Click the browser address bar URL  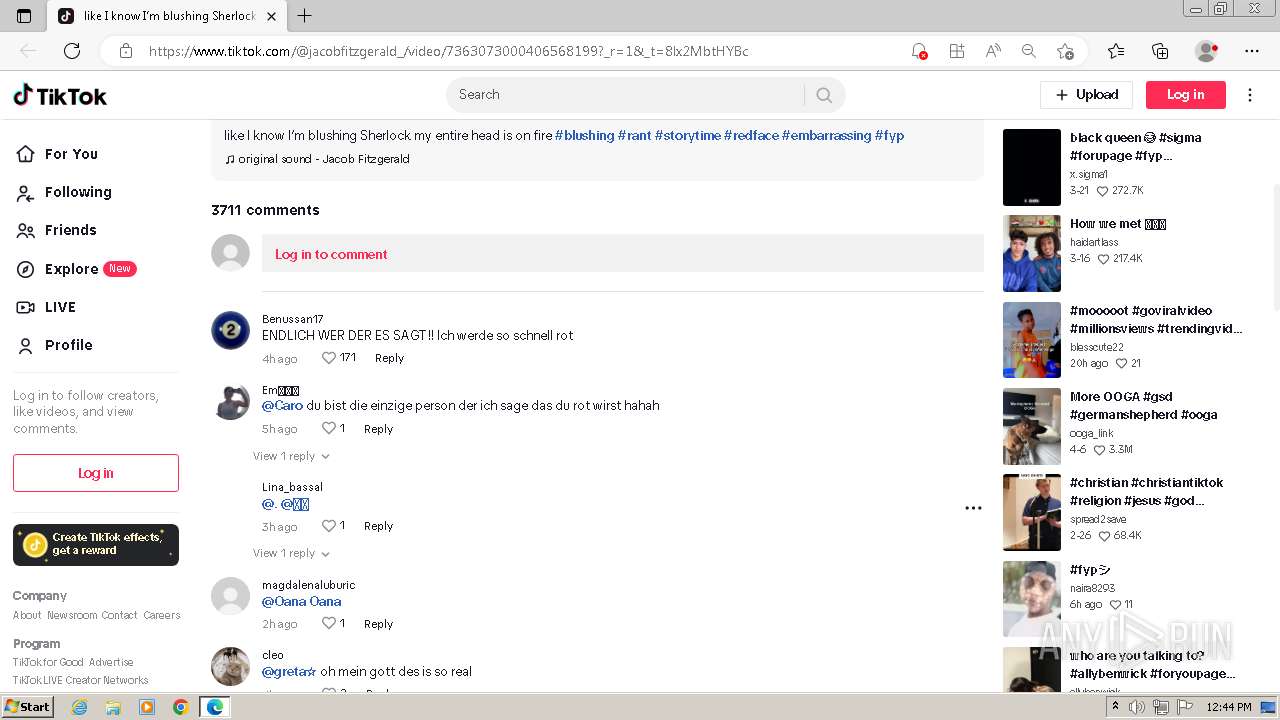448,51
